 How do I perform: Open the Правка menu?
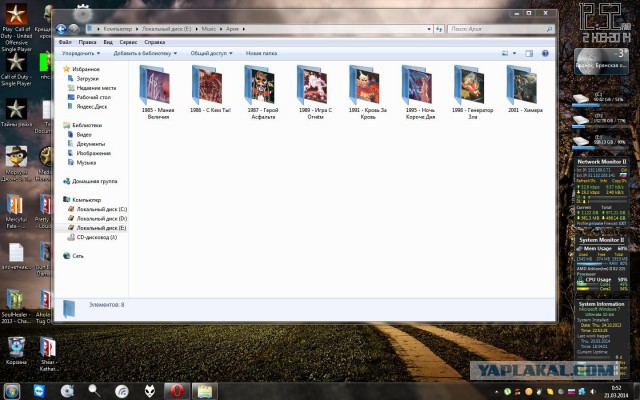87,42
